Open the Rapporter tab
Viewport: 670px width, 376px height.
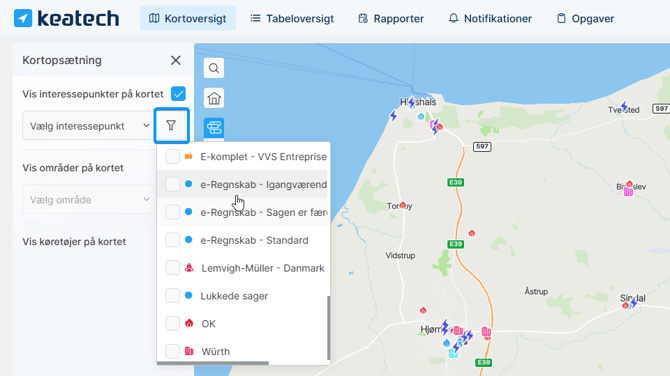click(391, 18)
